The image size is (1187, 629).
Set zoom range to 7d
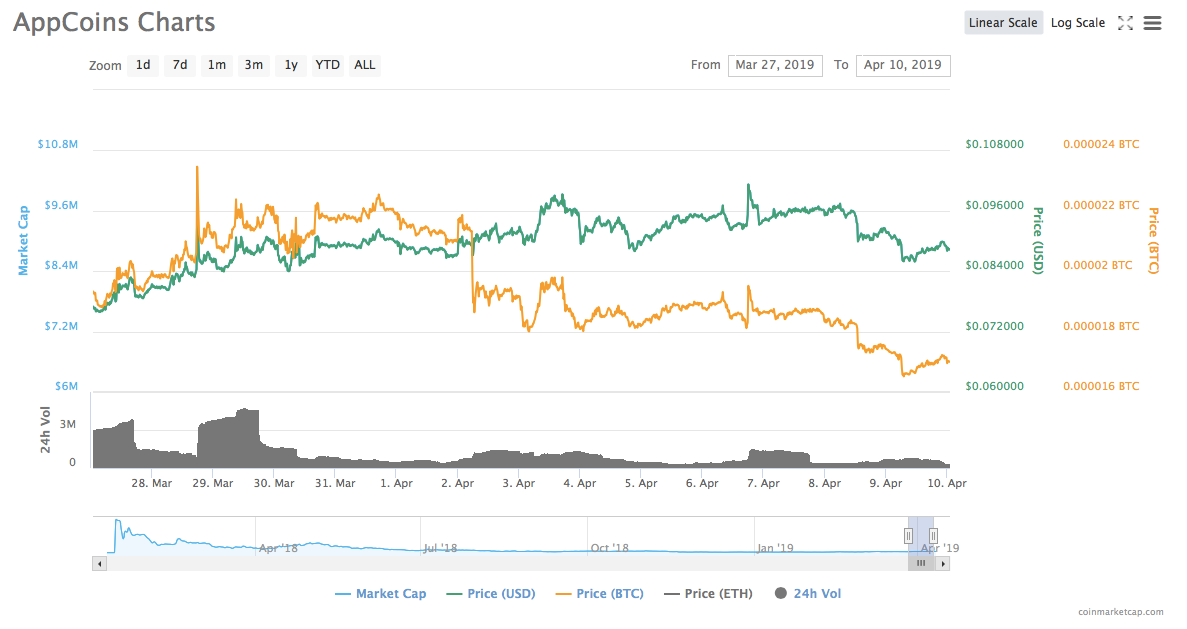(x=180, y=65)
